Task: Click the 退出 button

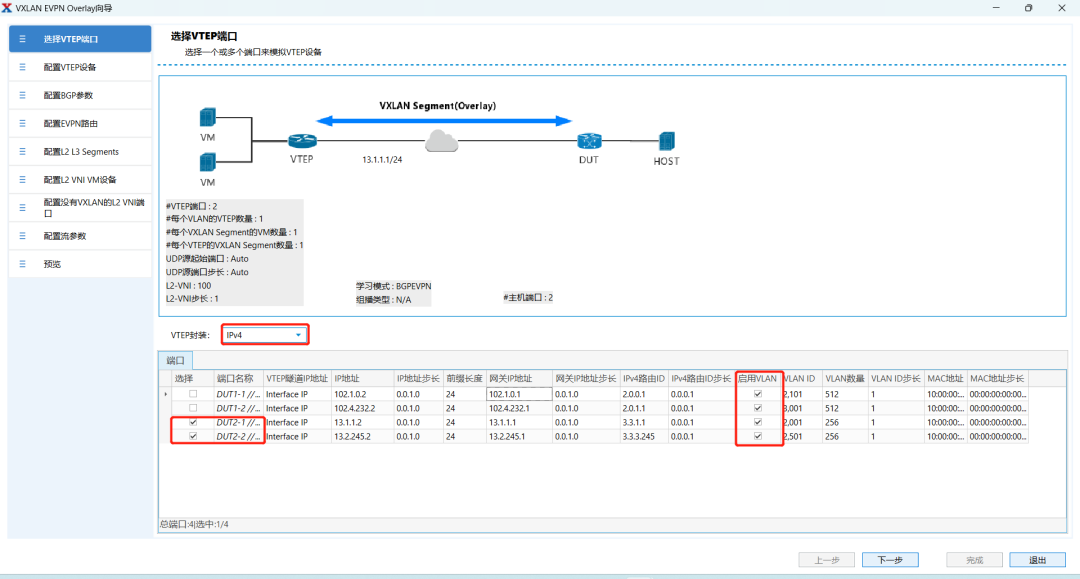Action: pyautogui.click(x=1037, y=560)
